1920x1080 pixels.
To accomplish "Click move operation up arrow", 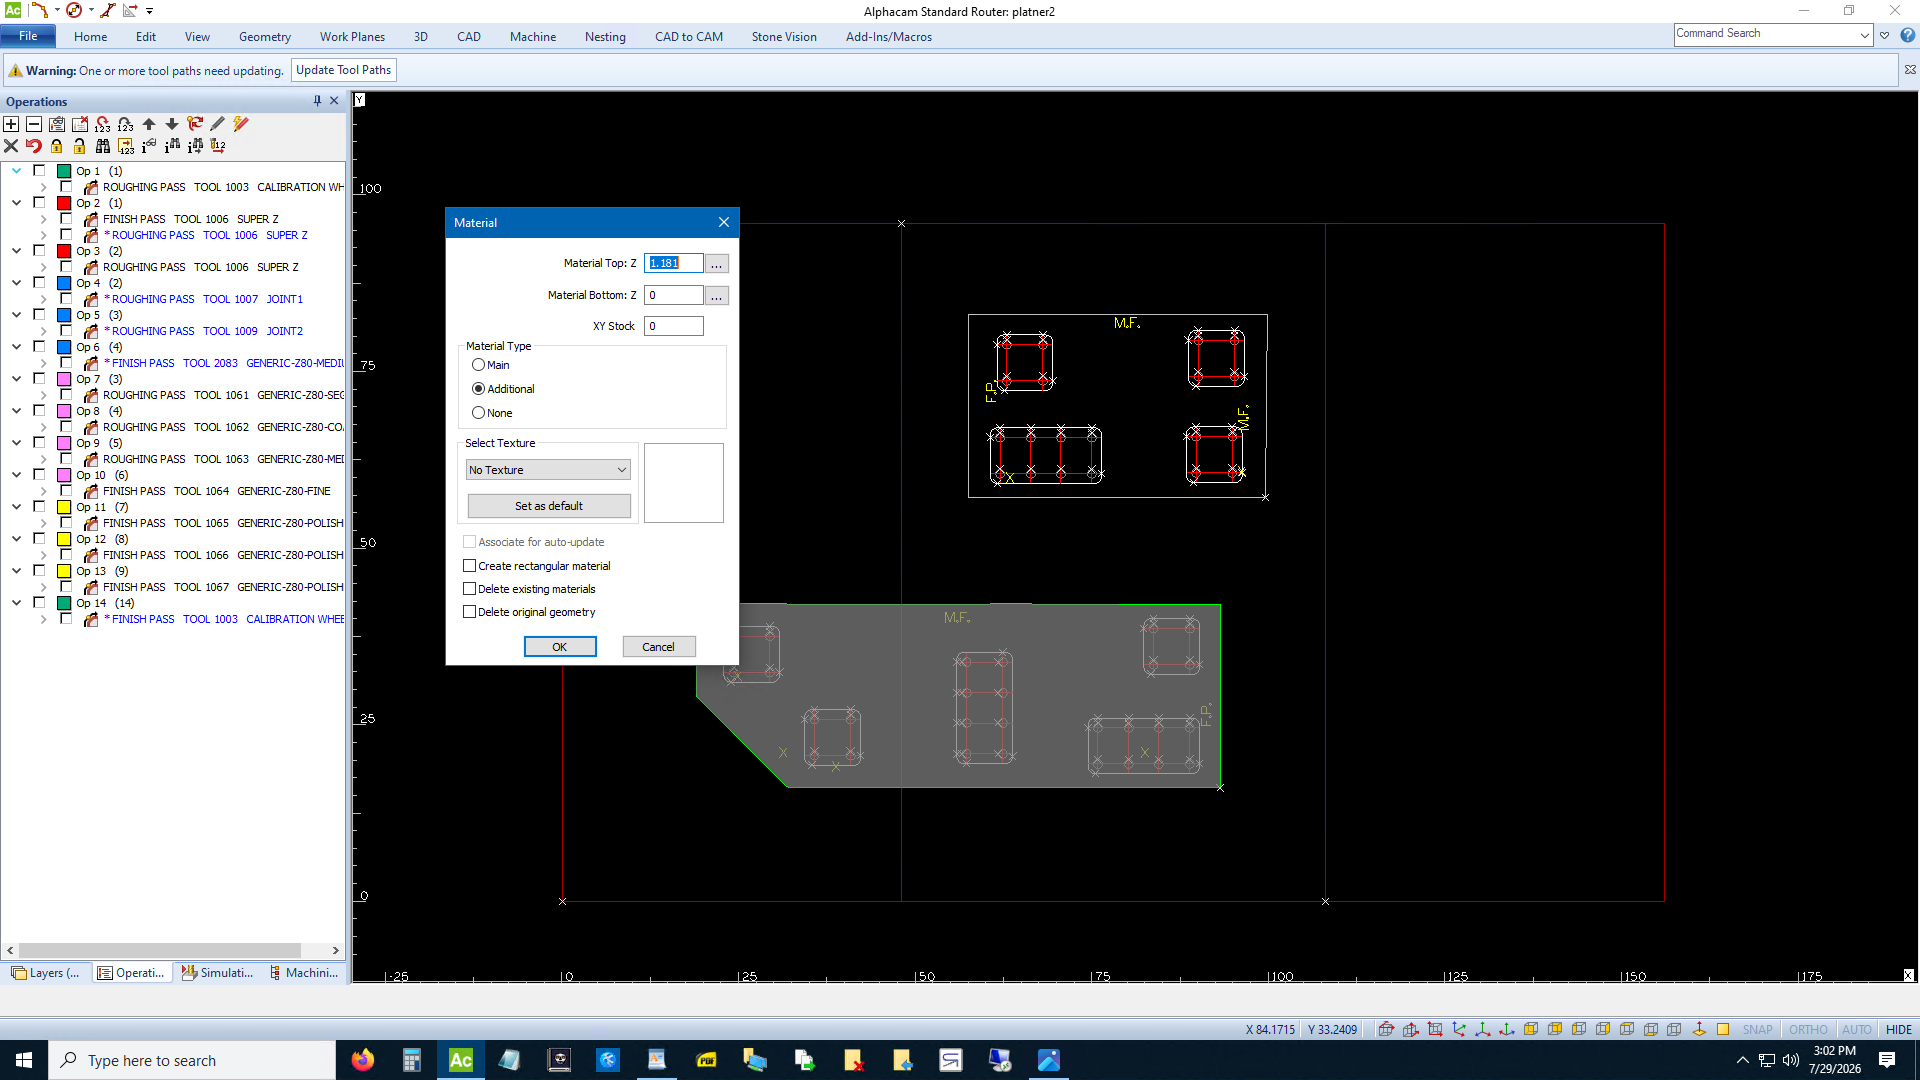I will 149,124.
